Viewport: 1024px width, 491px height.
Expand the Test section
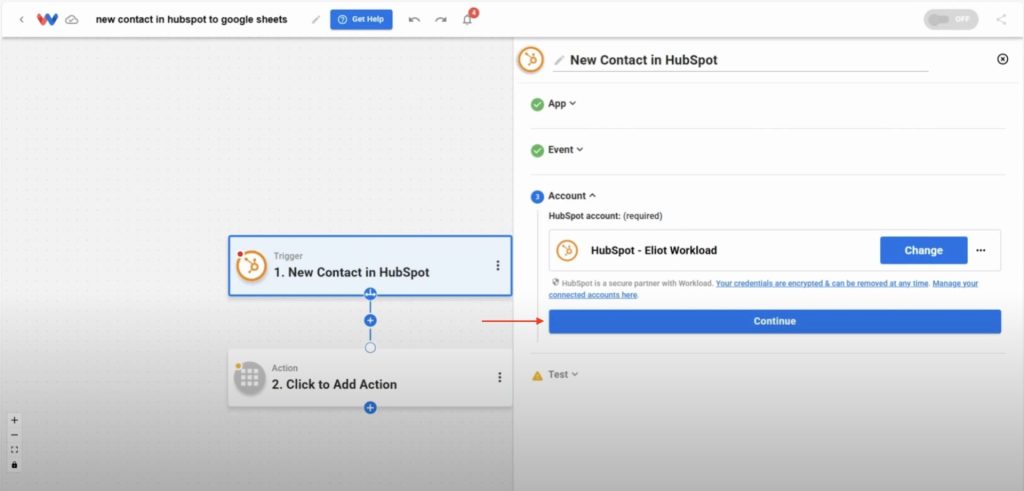(563, 375)
